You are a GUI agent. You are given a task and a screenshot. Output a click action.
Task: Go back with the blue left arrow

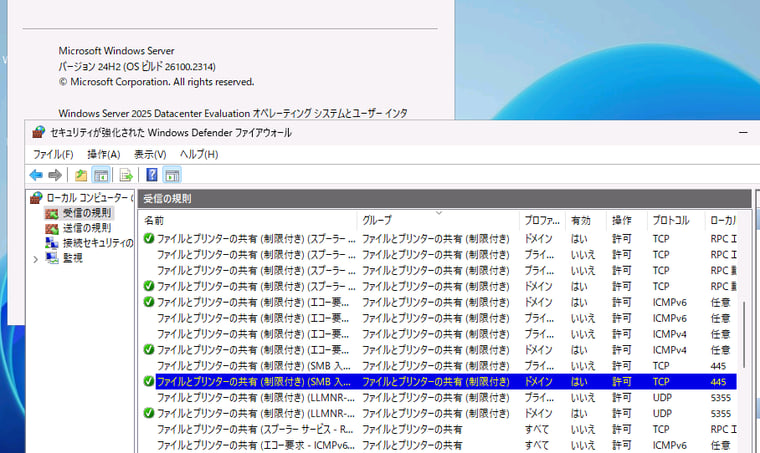point(36,175)
